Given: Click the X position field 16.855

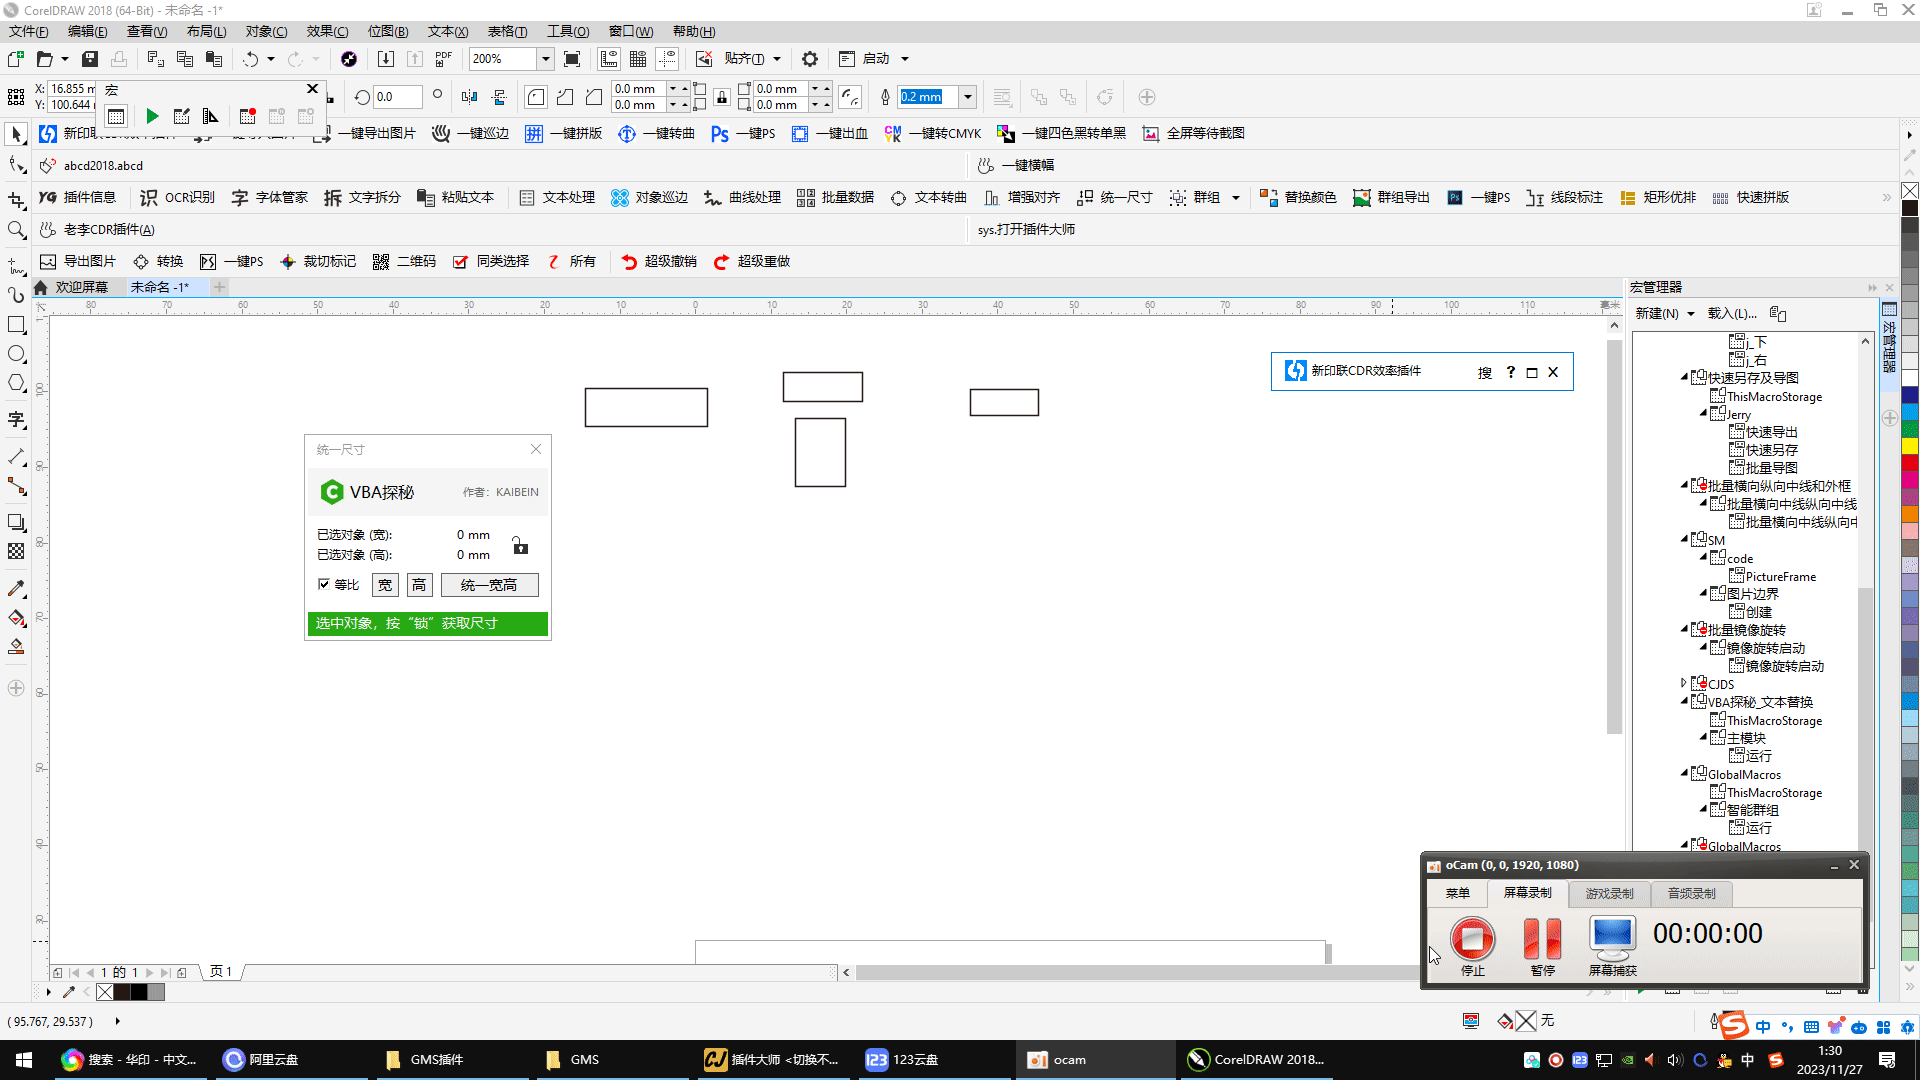Looking at the screenshot, I should [73, 89].
